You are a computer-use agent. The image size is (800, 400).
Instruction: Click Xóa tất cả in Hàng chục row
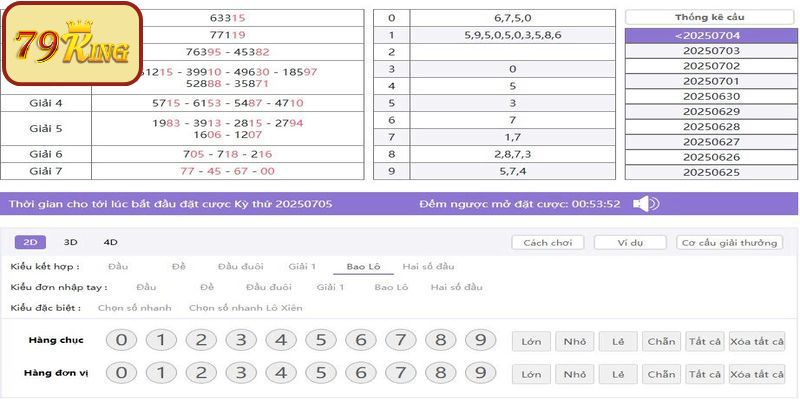pos(757,341)
